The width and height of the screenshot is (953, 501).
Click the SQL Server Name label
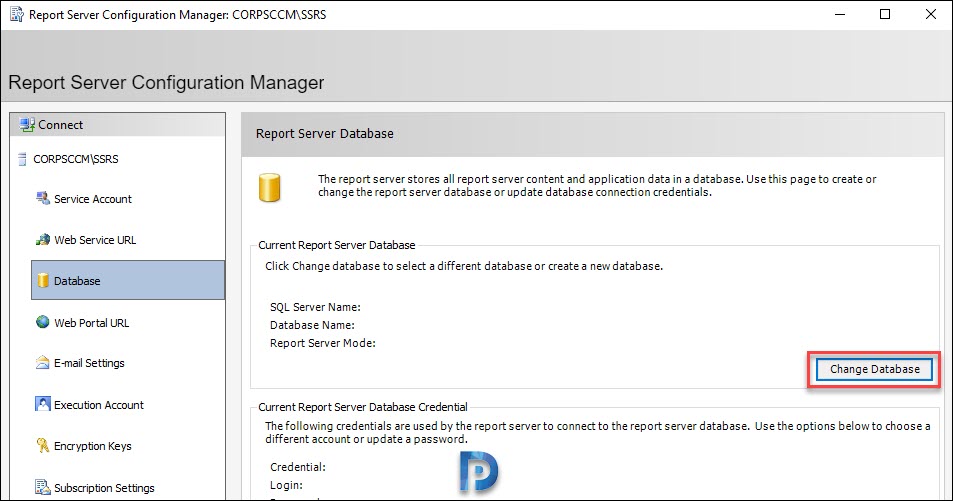click(x=315, y=307)
